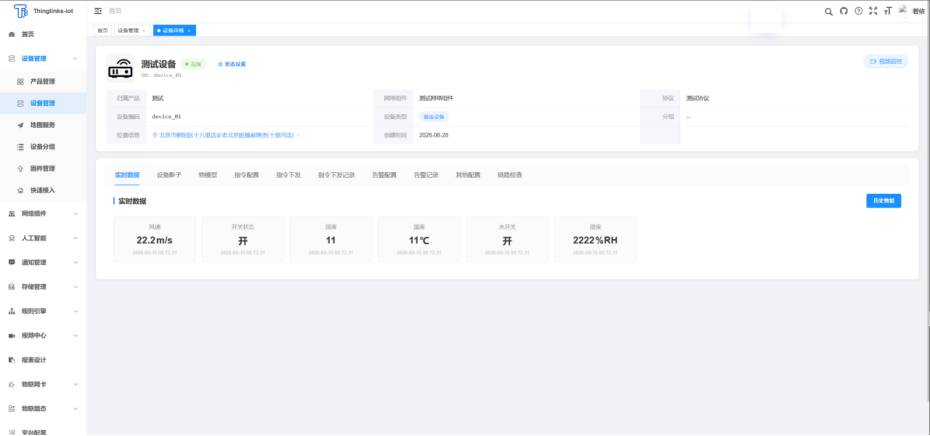Toggle fullscreen with the expand icon
930x436 pixels.
point(872,11)
